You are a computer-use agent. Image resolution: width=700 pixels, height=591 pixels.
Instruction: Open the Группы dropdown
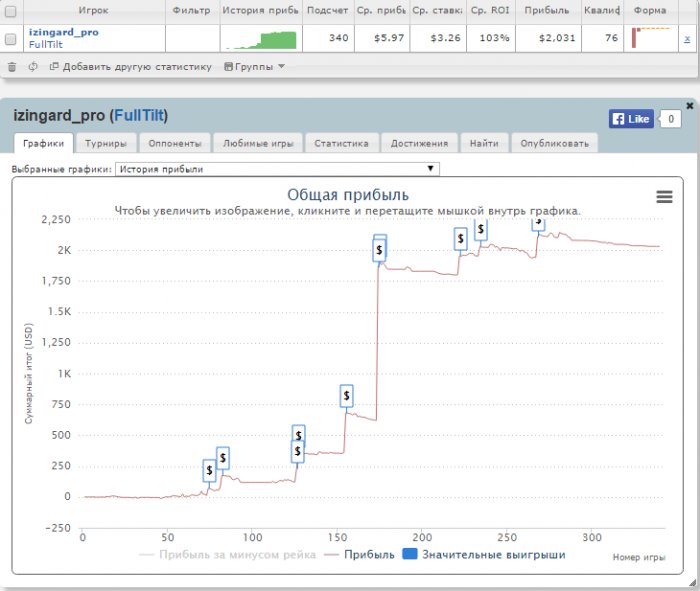pos(254,67)
